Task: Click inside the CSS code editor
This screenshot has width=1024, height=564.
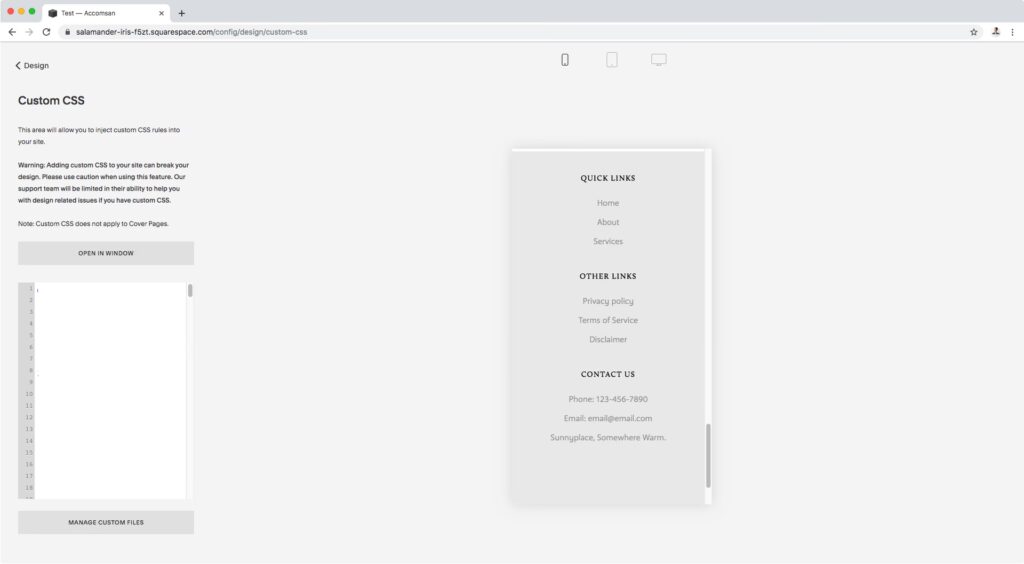Action: coord(110,390)
